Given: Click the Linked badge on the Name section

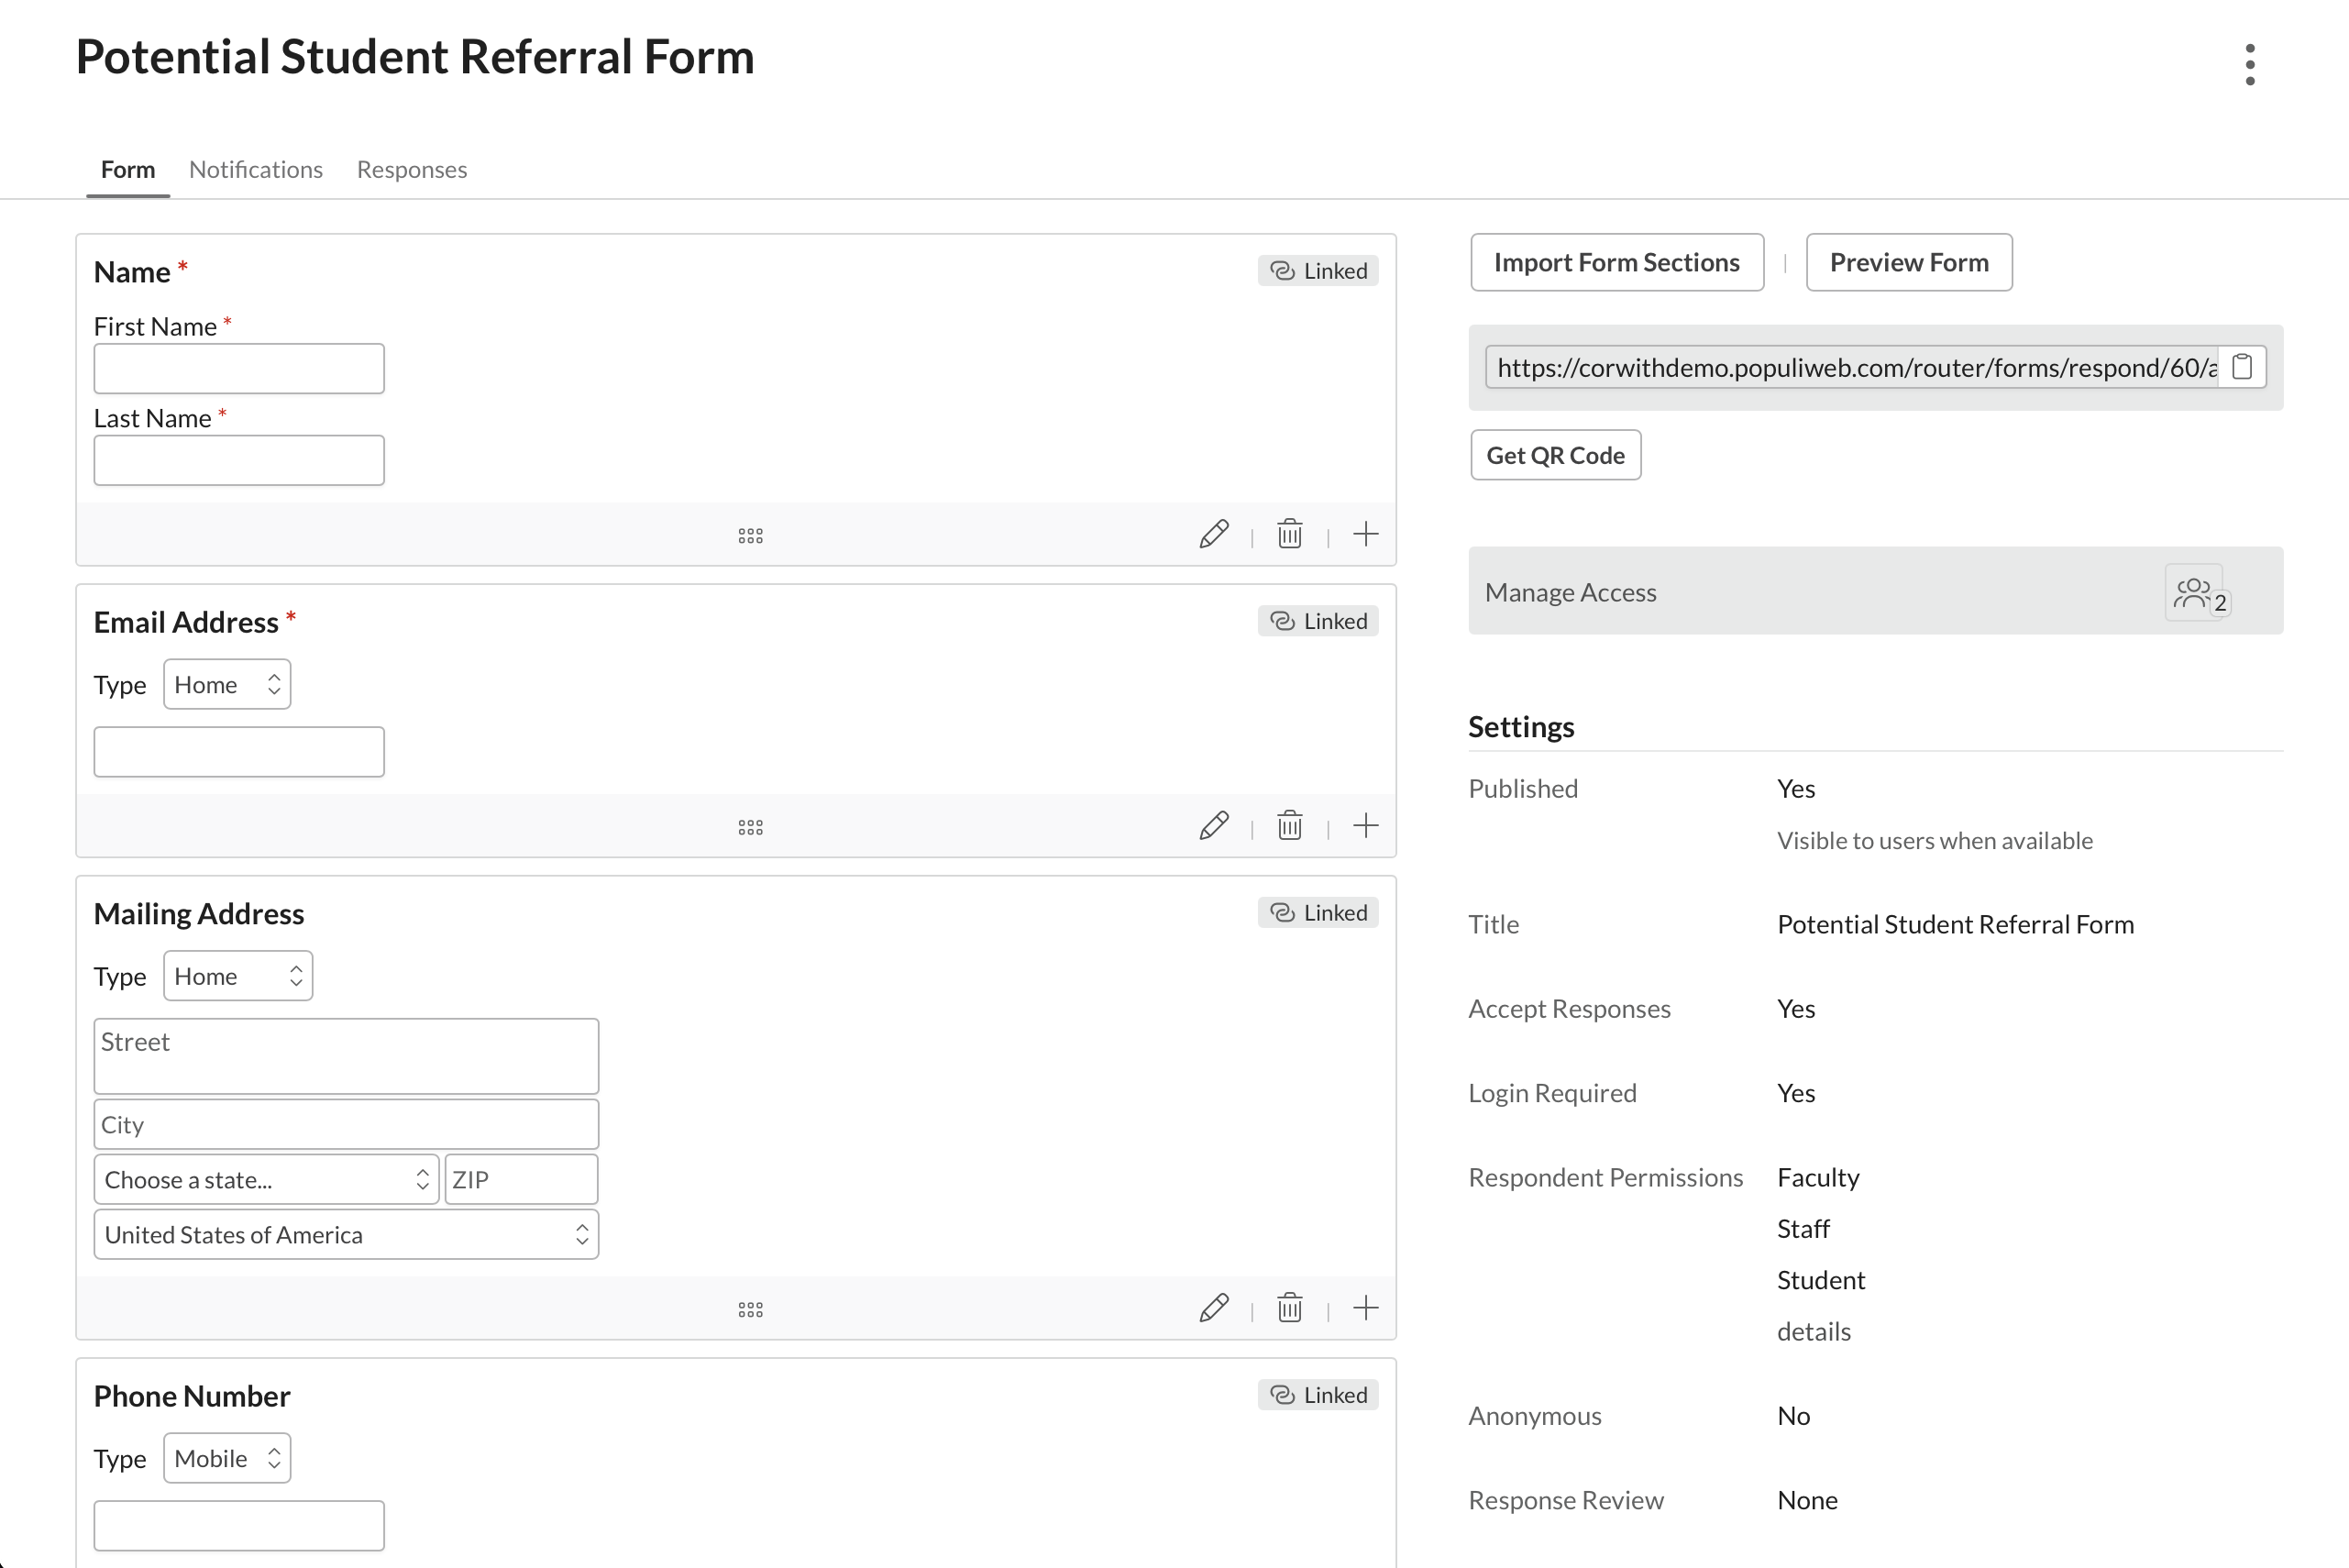Looking at the screenshot, I should click(x=1317, y=270).
